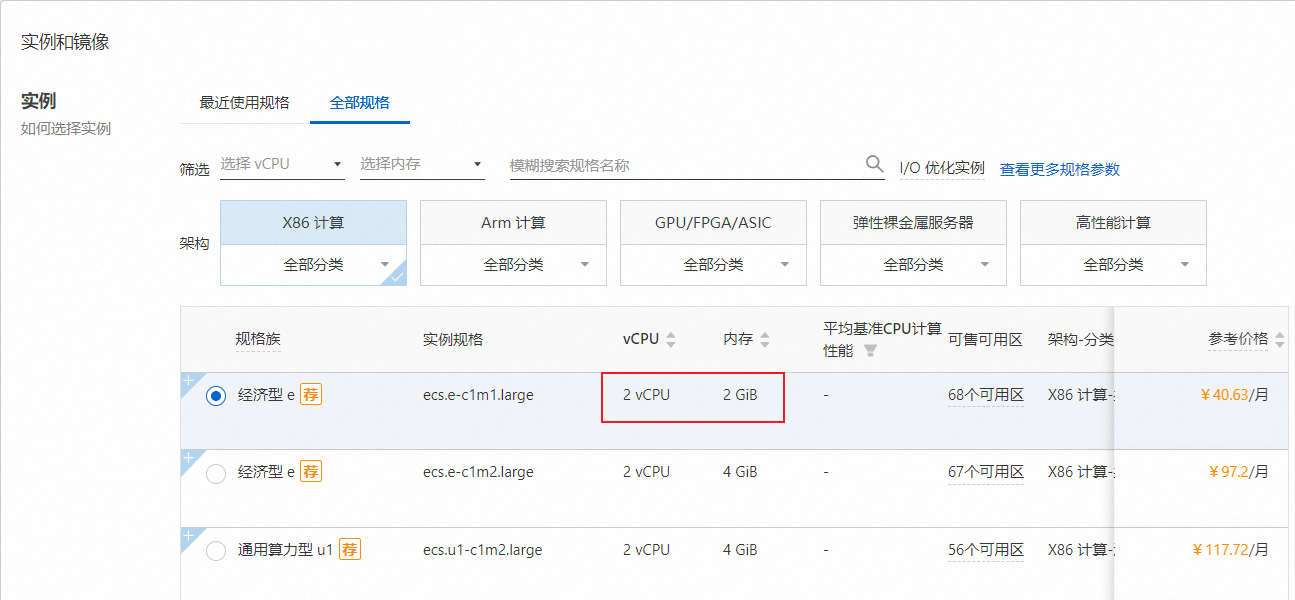This screenshot has height=600, width=1295.
Task: Open the 选择内存 dropdown
Action: (422, 164)
